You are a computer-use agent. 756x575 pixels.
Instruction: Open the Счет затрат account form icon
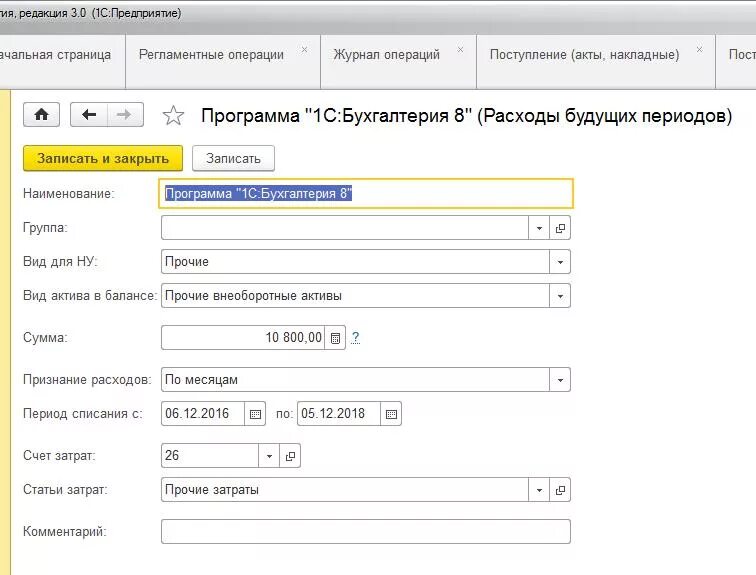(290, 456)
